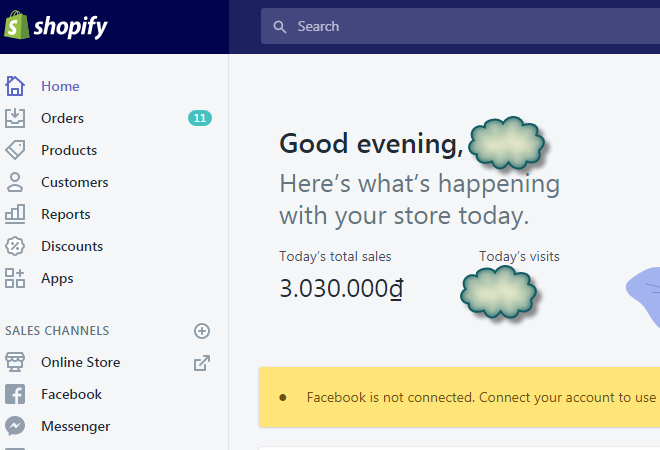This screenshot has height=450, width=660.
Task: Click the total sales value 3.030.000₫
Action: (342, 289)
